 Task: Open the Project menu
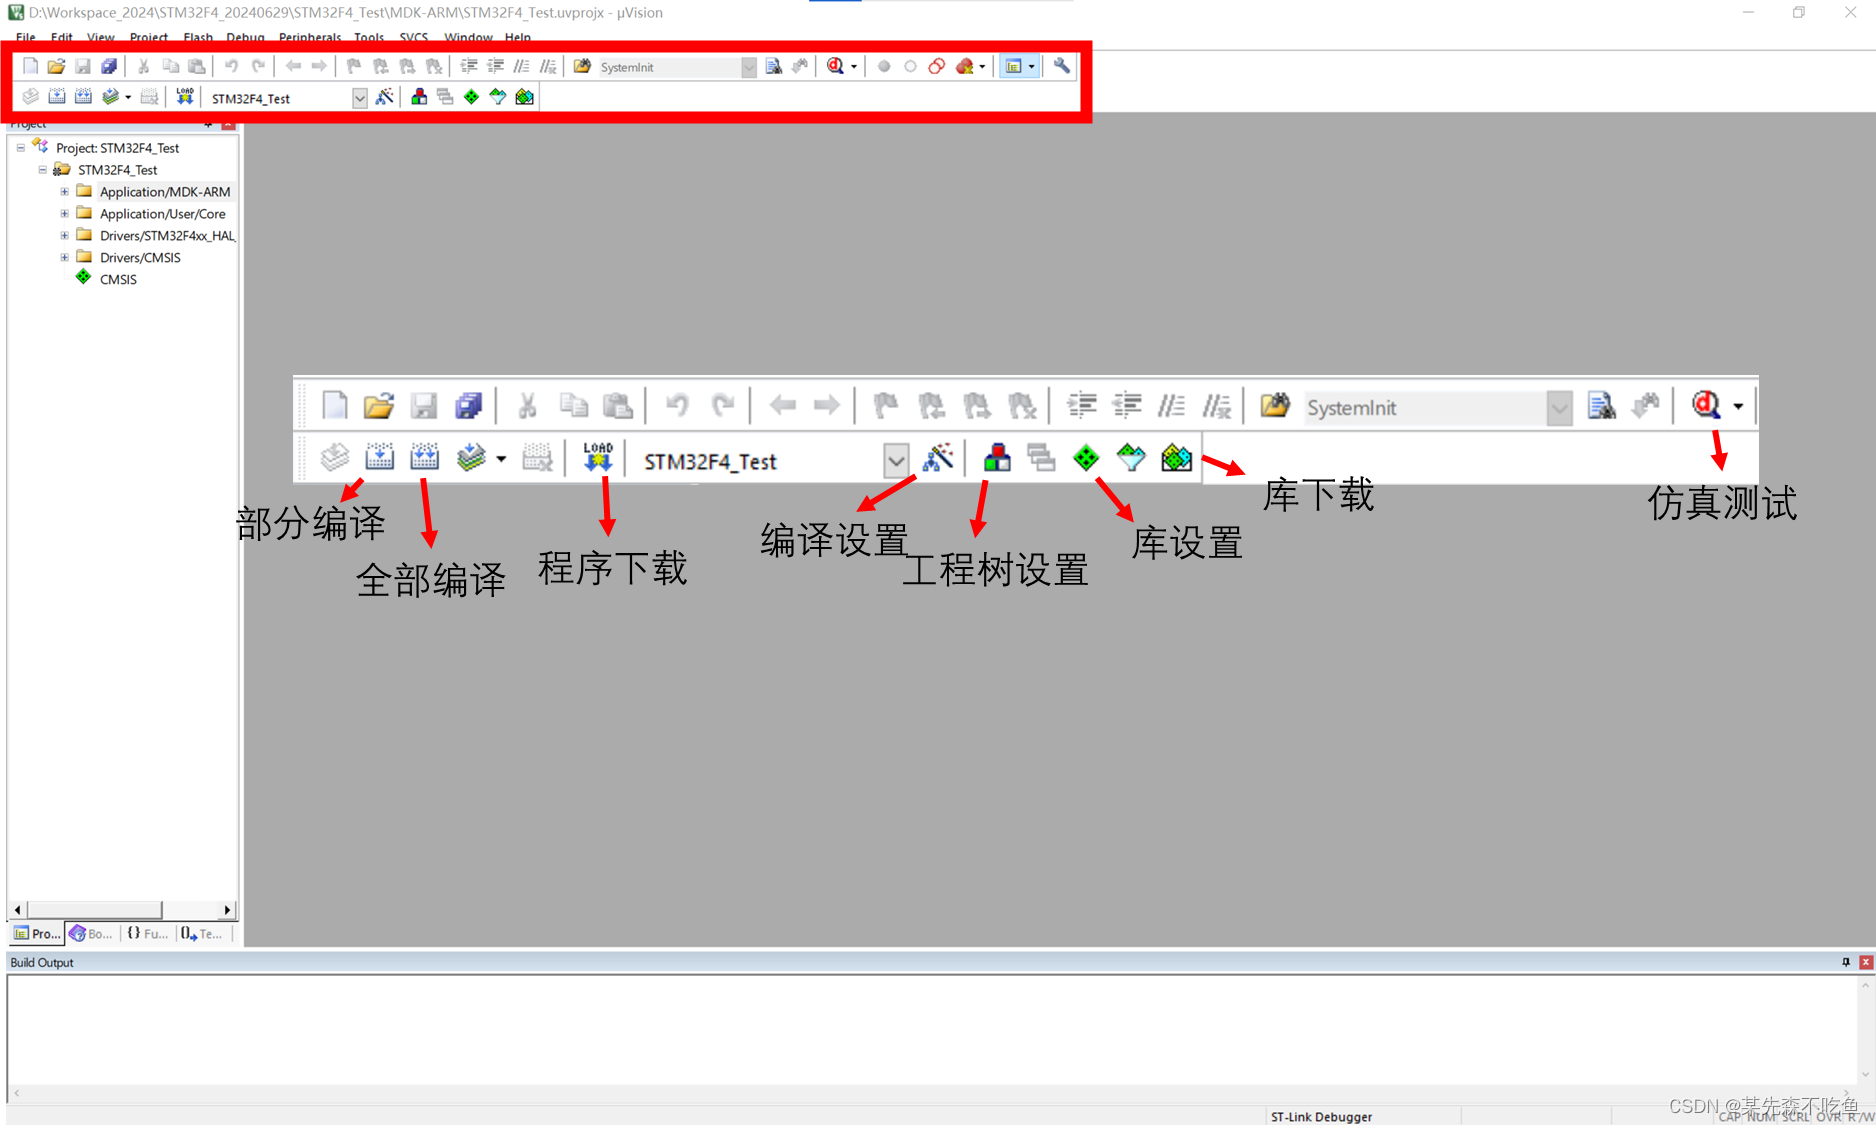[x=149, y=37]
